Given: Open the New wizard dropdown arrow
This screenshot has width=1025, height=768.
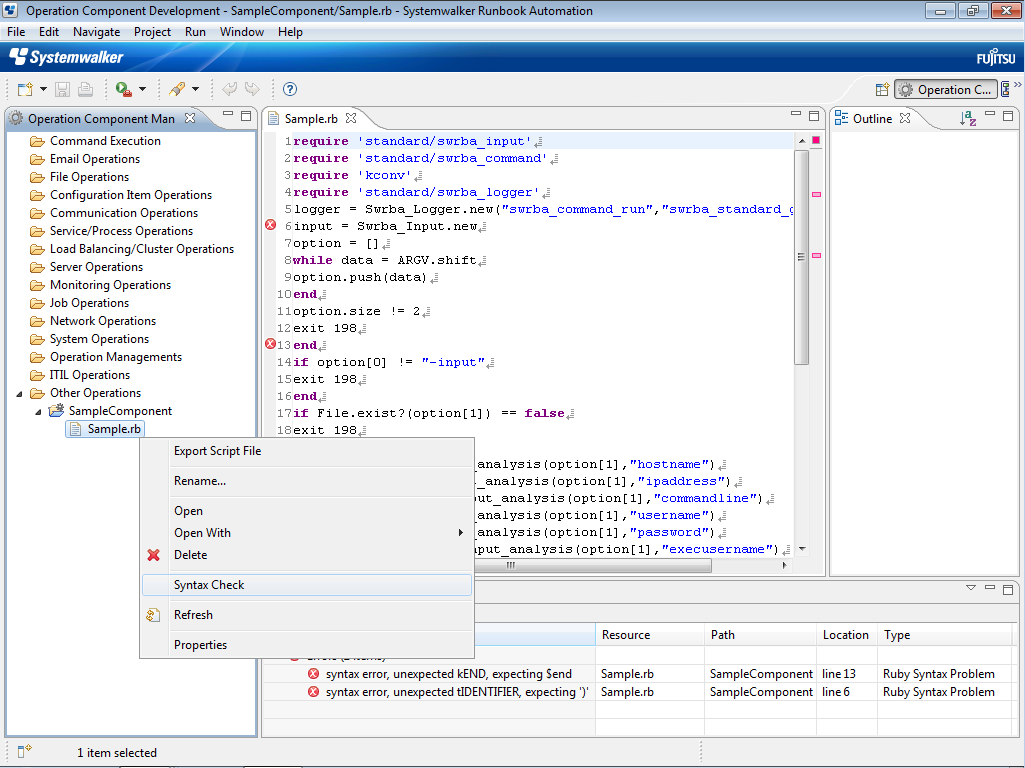Looking at the screenshot, I should point(43,90).
